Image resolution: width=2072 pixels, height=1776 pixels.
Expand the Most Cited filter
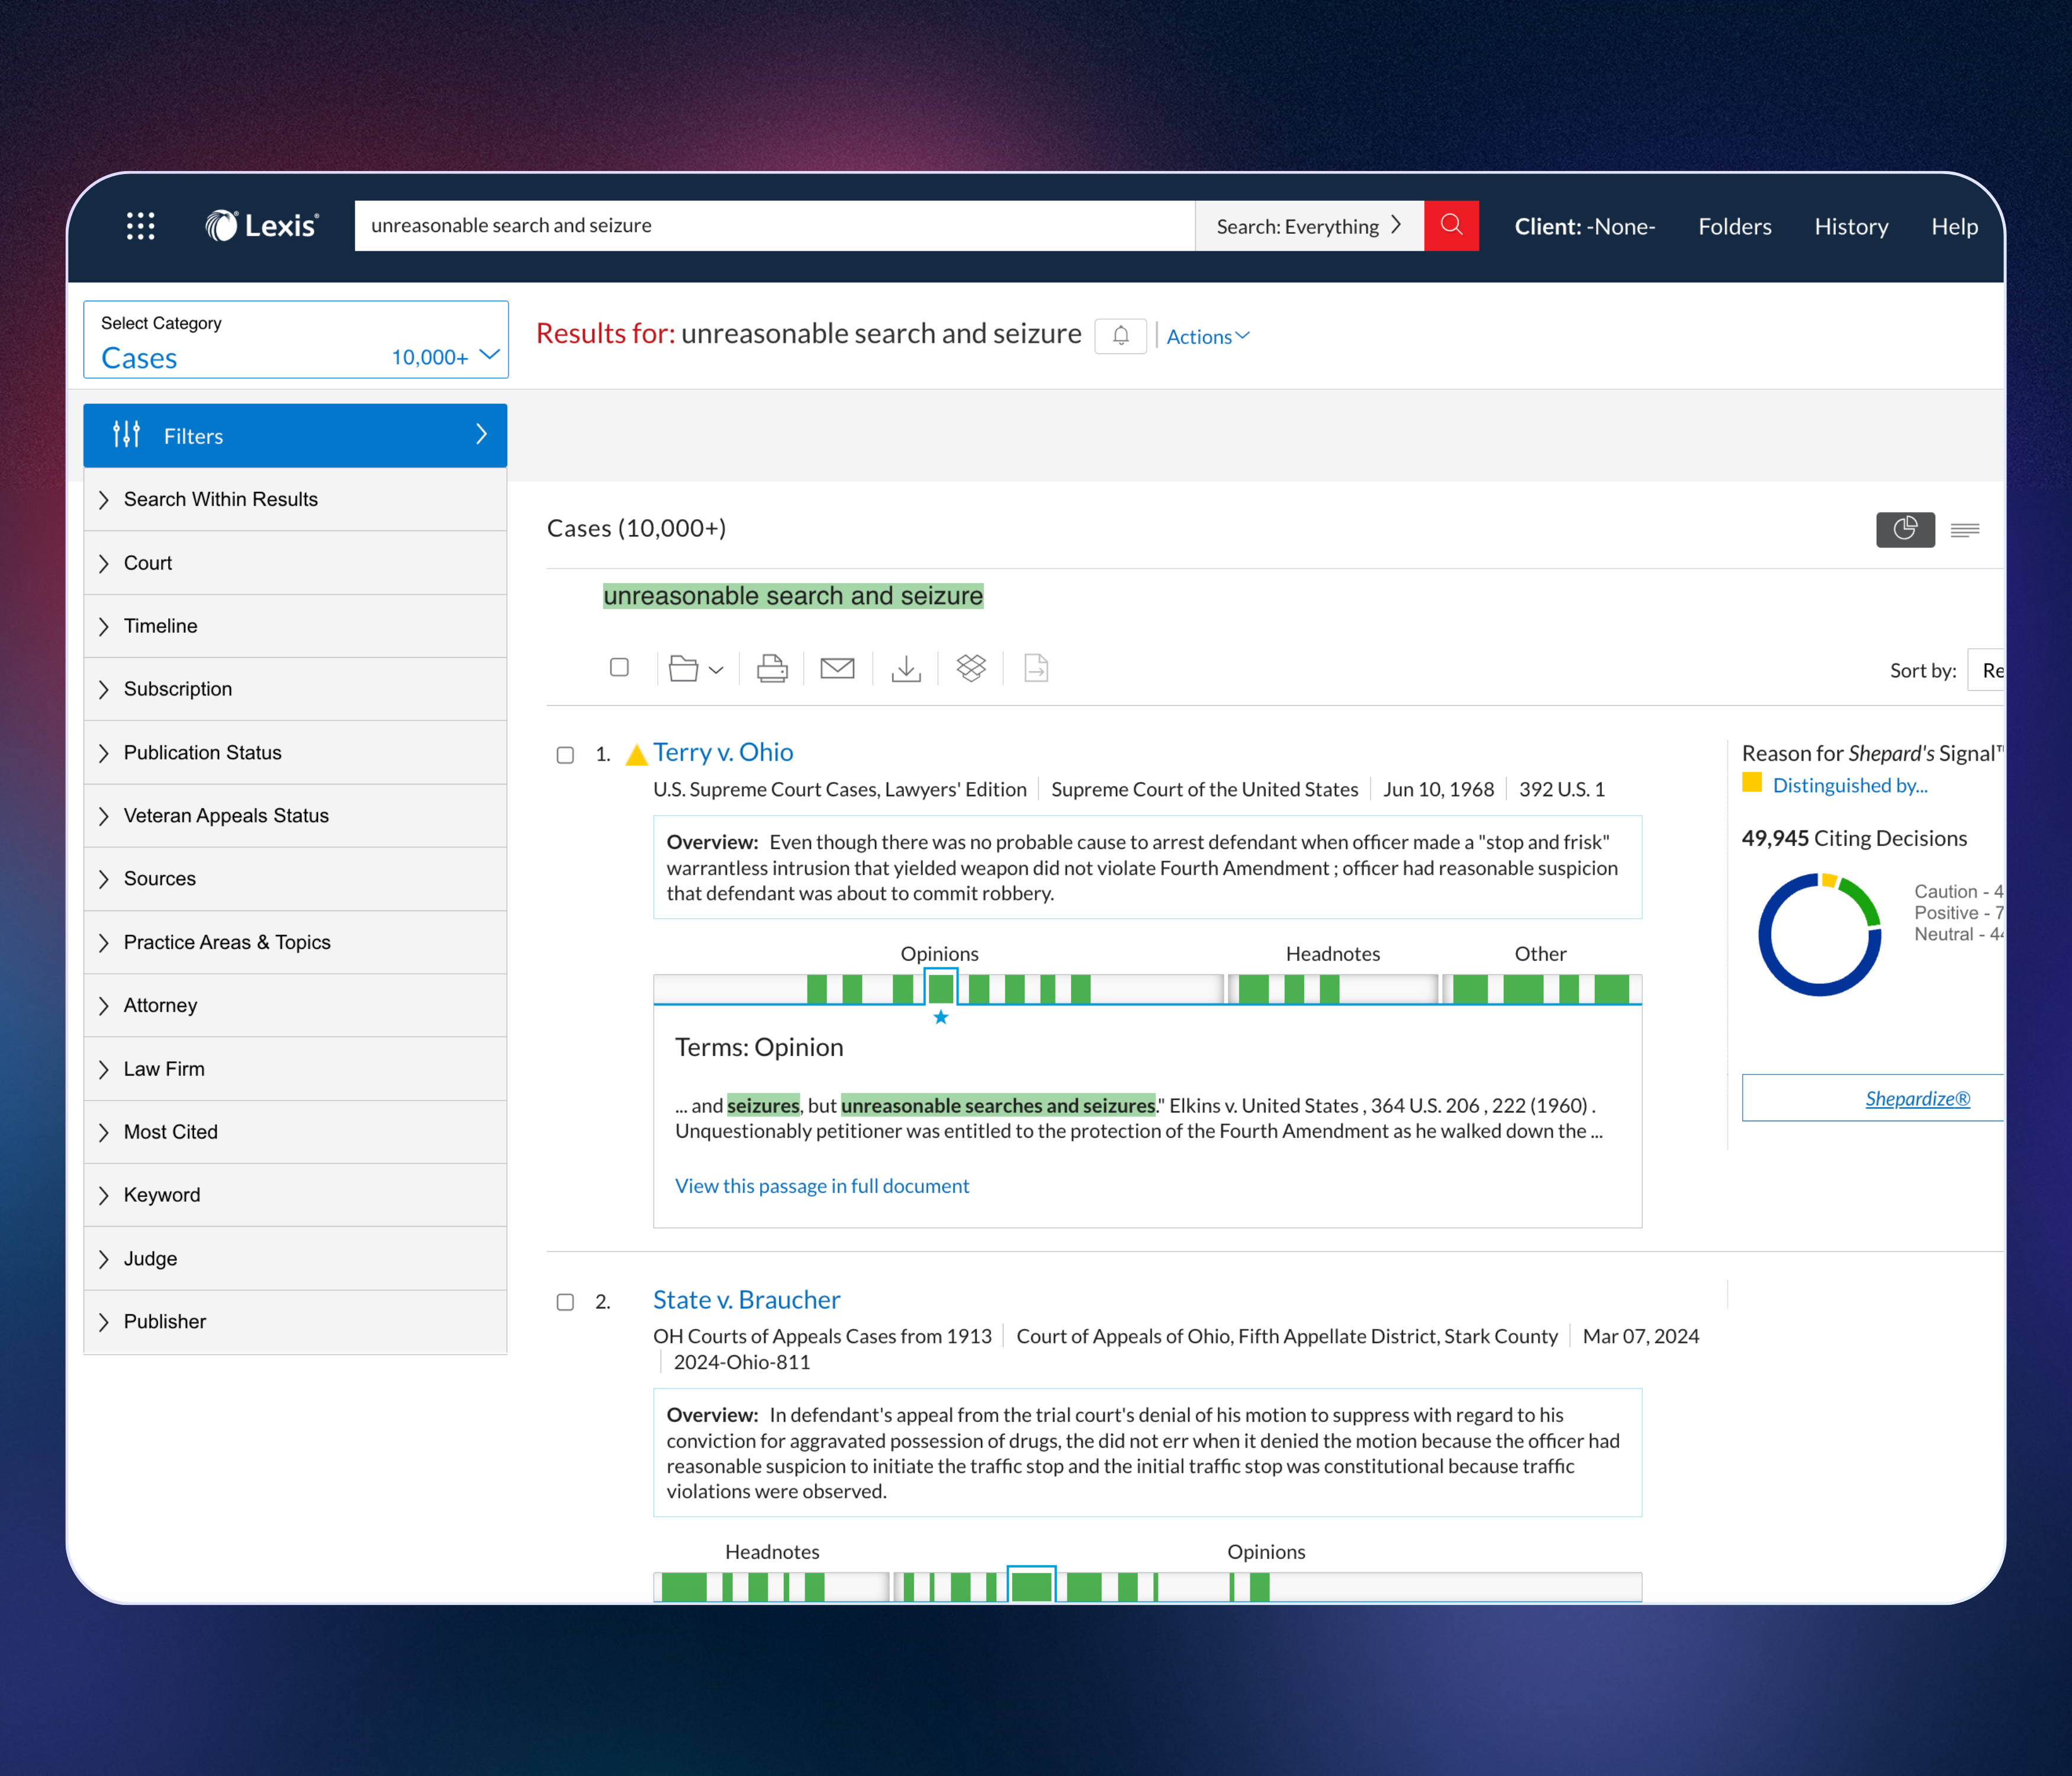pyautogui.click(x=295, y=1132)
